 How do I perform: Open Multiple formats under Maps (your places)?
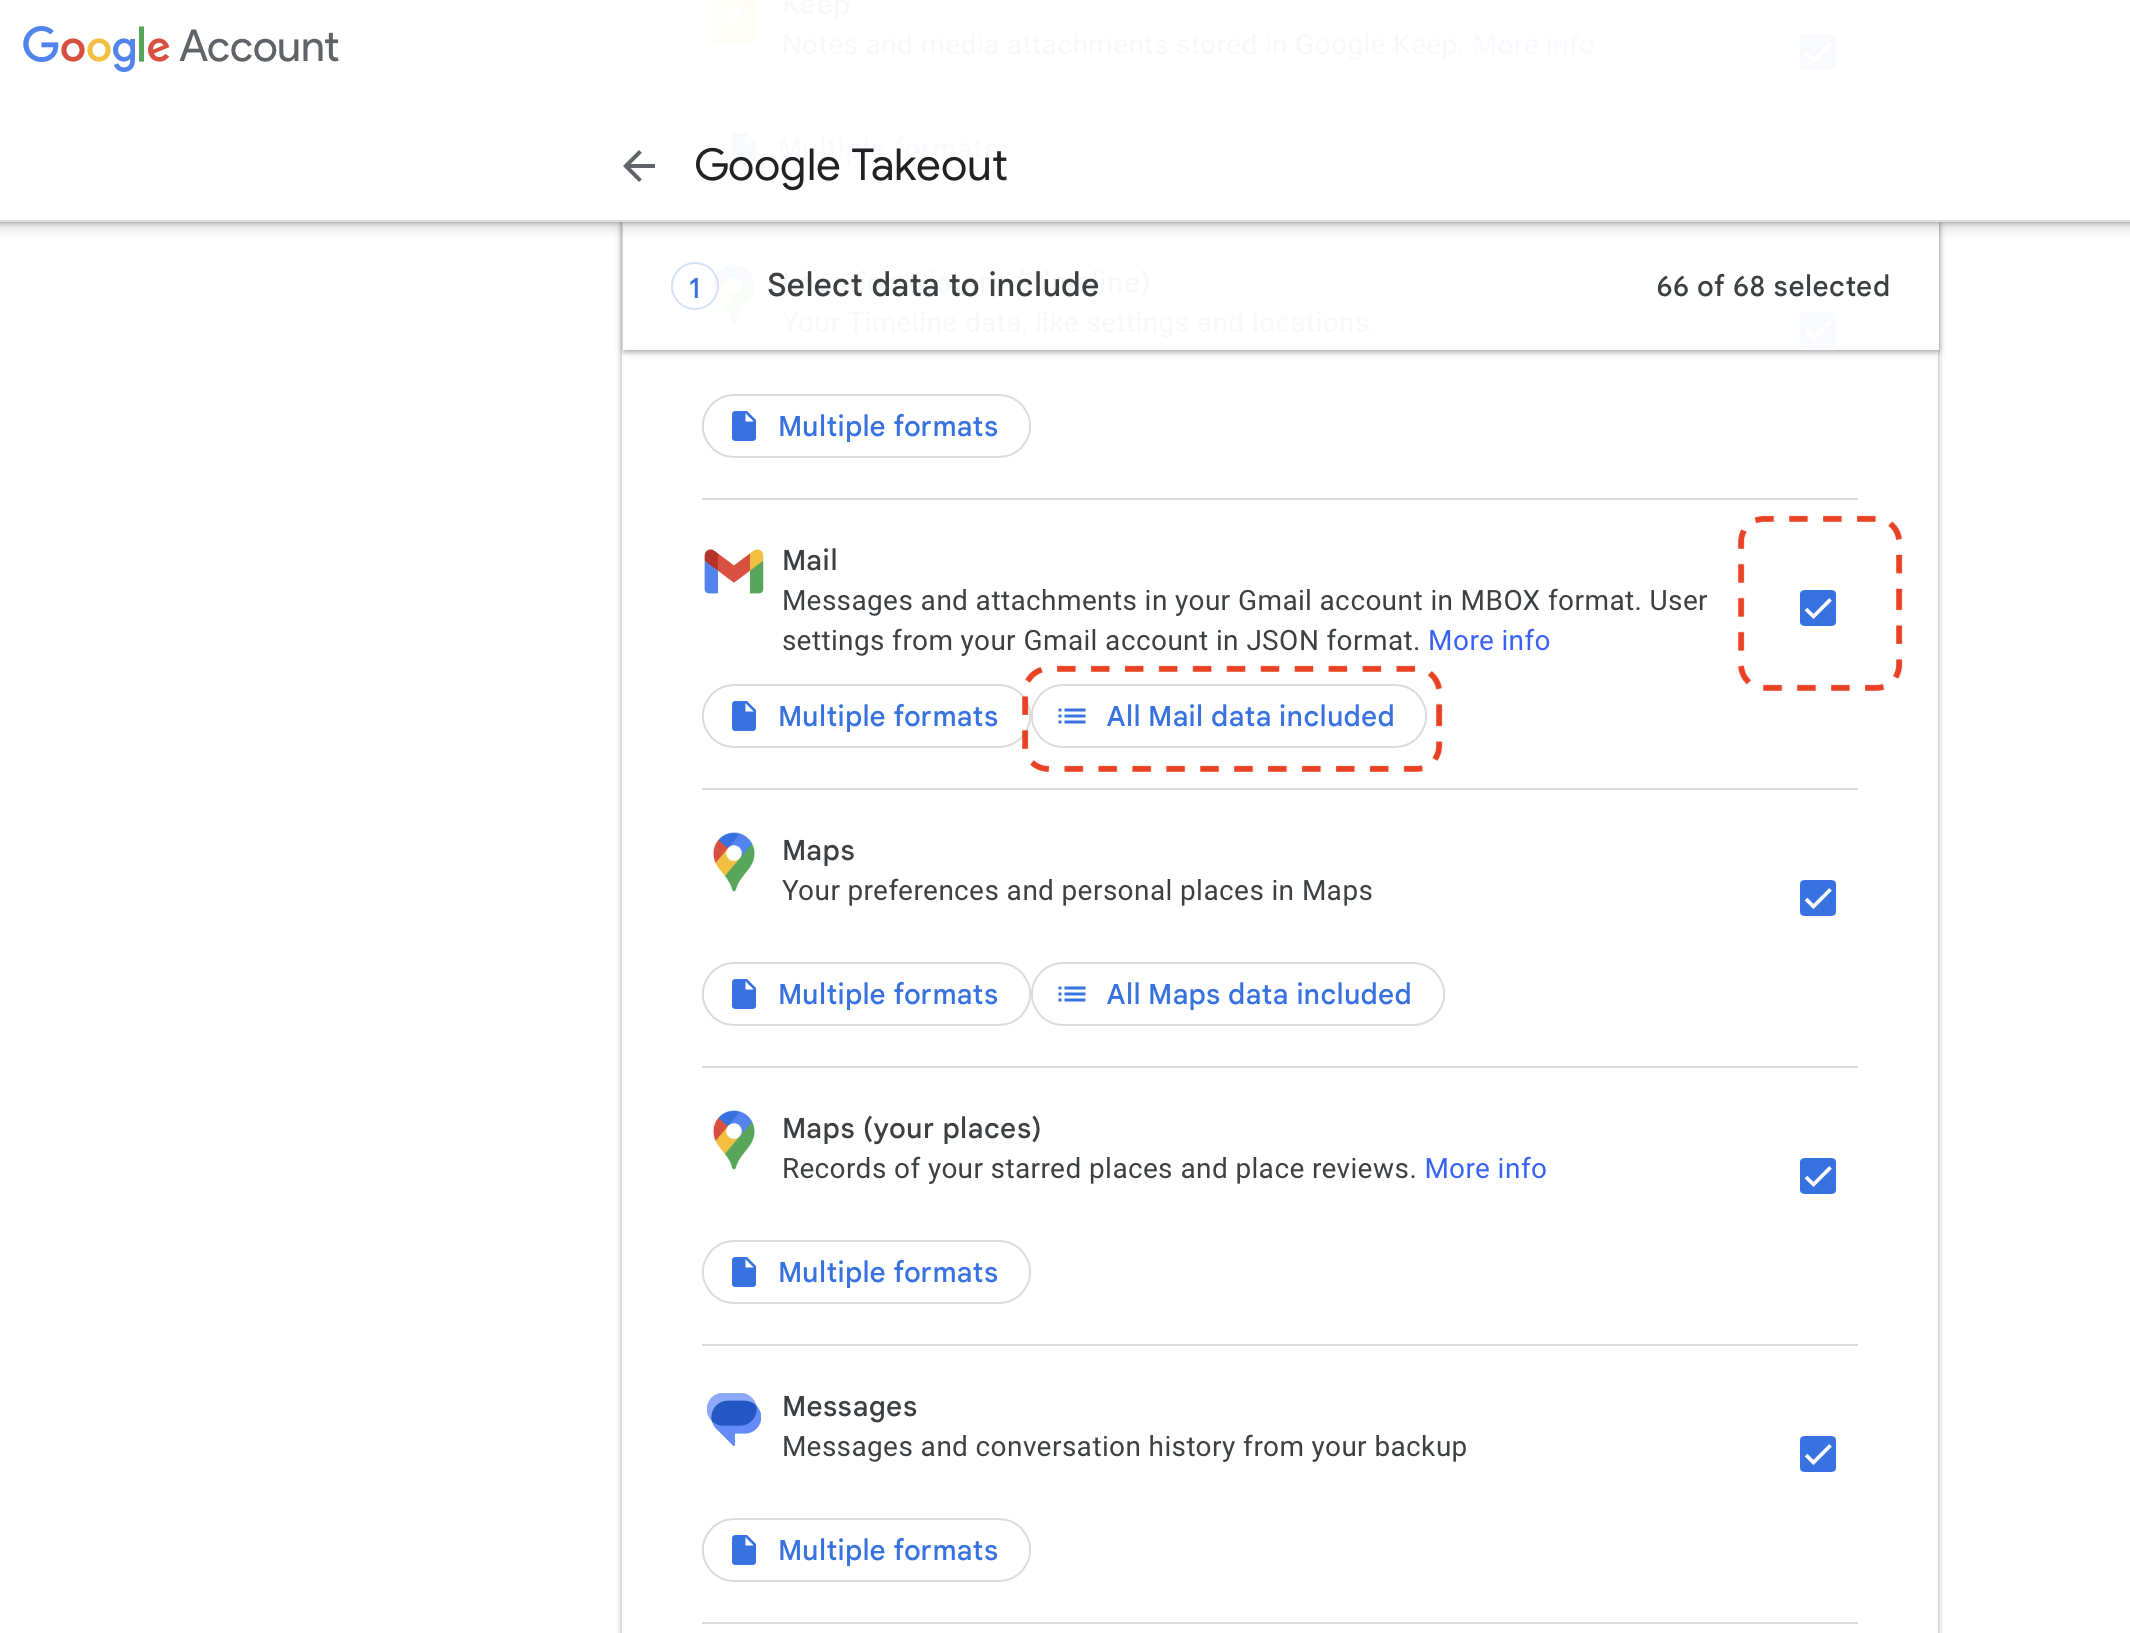pos(866,1272)
